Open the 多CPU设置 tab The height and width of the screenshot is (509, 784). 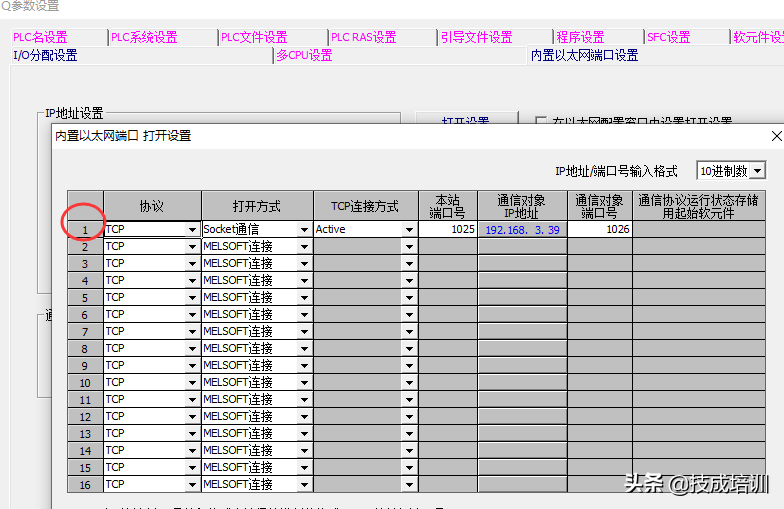click(305, 55)
